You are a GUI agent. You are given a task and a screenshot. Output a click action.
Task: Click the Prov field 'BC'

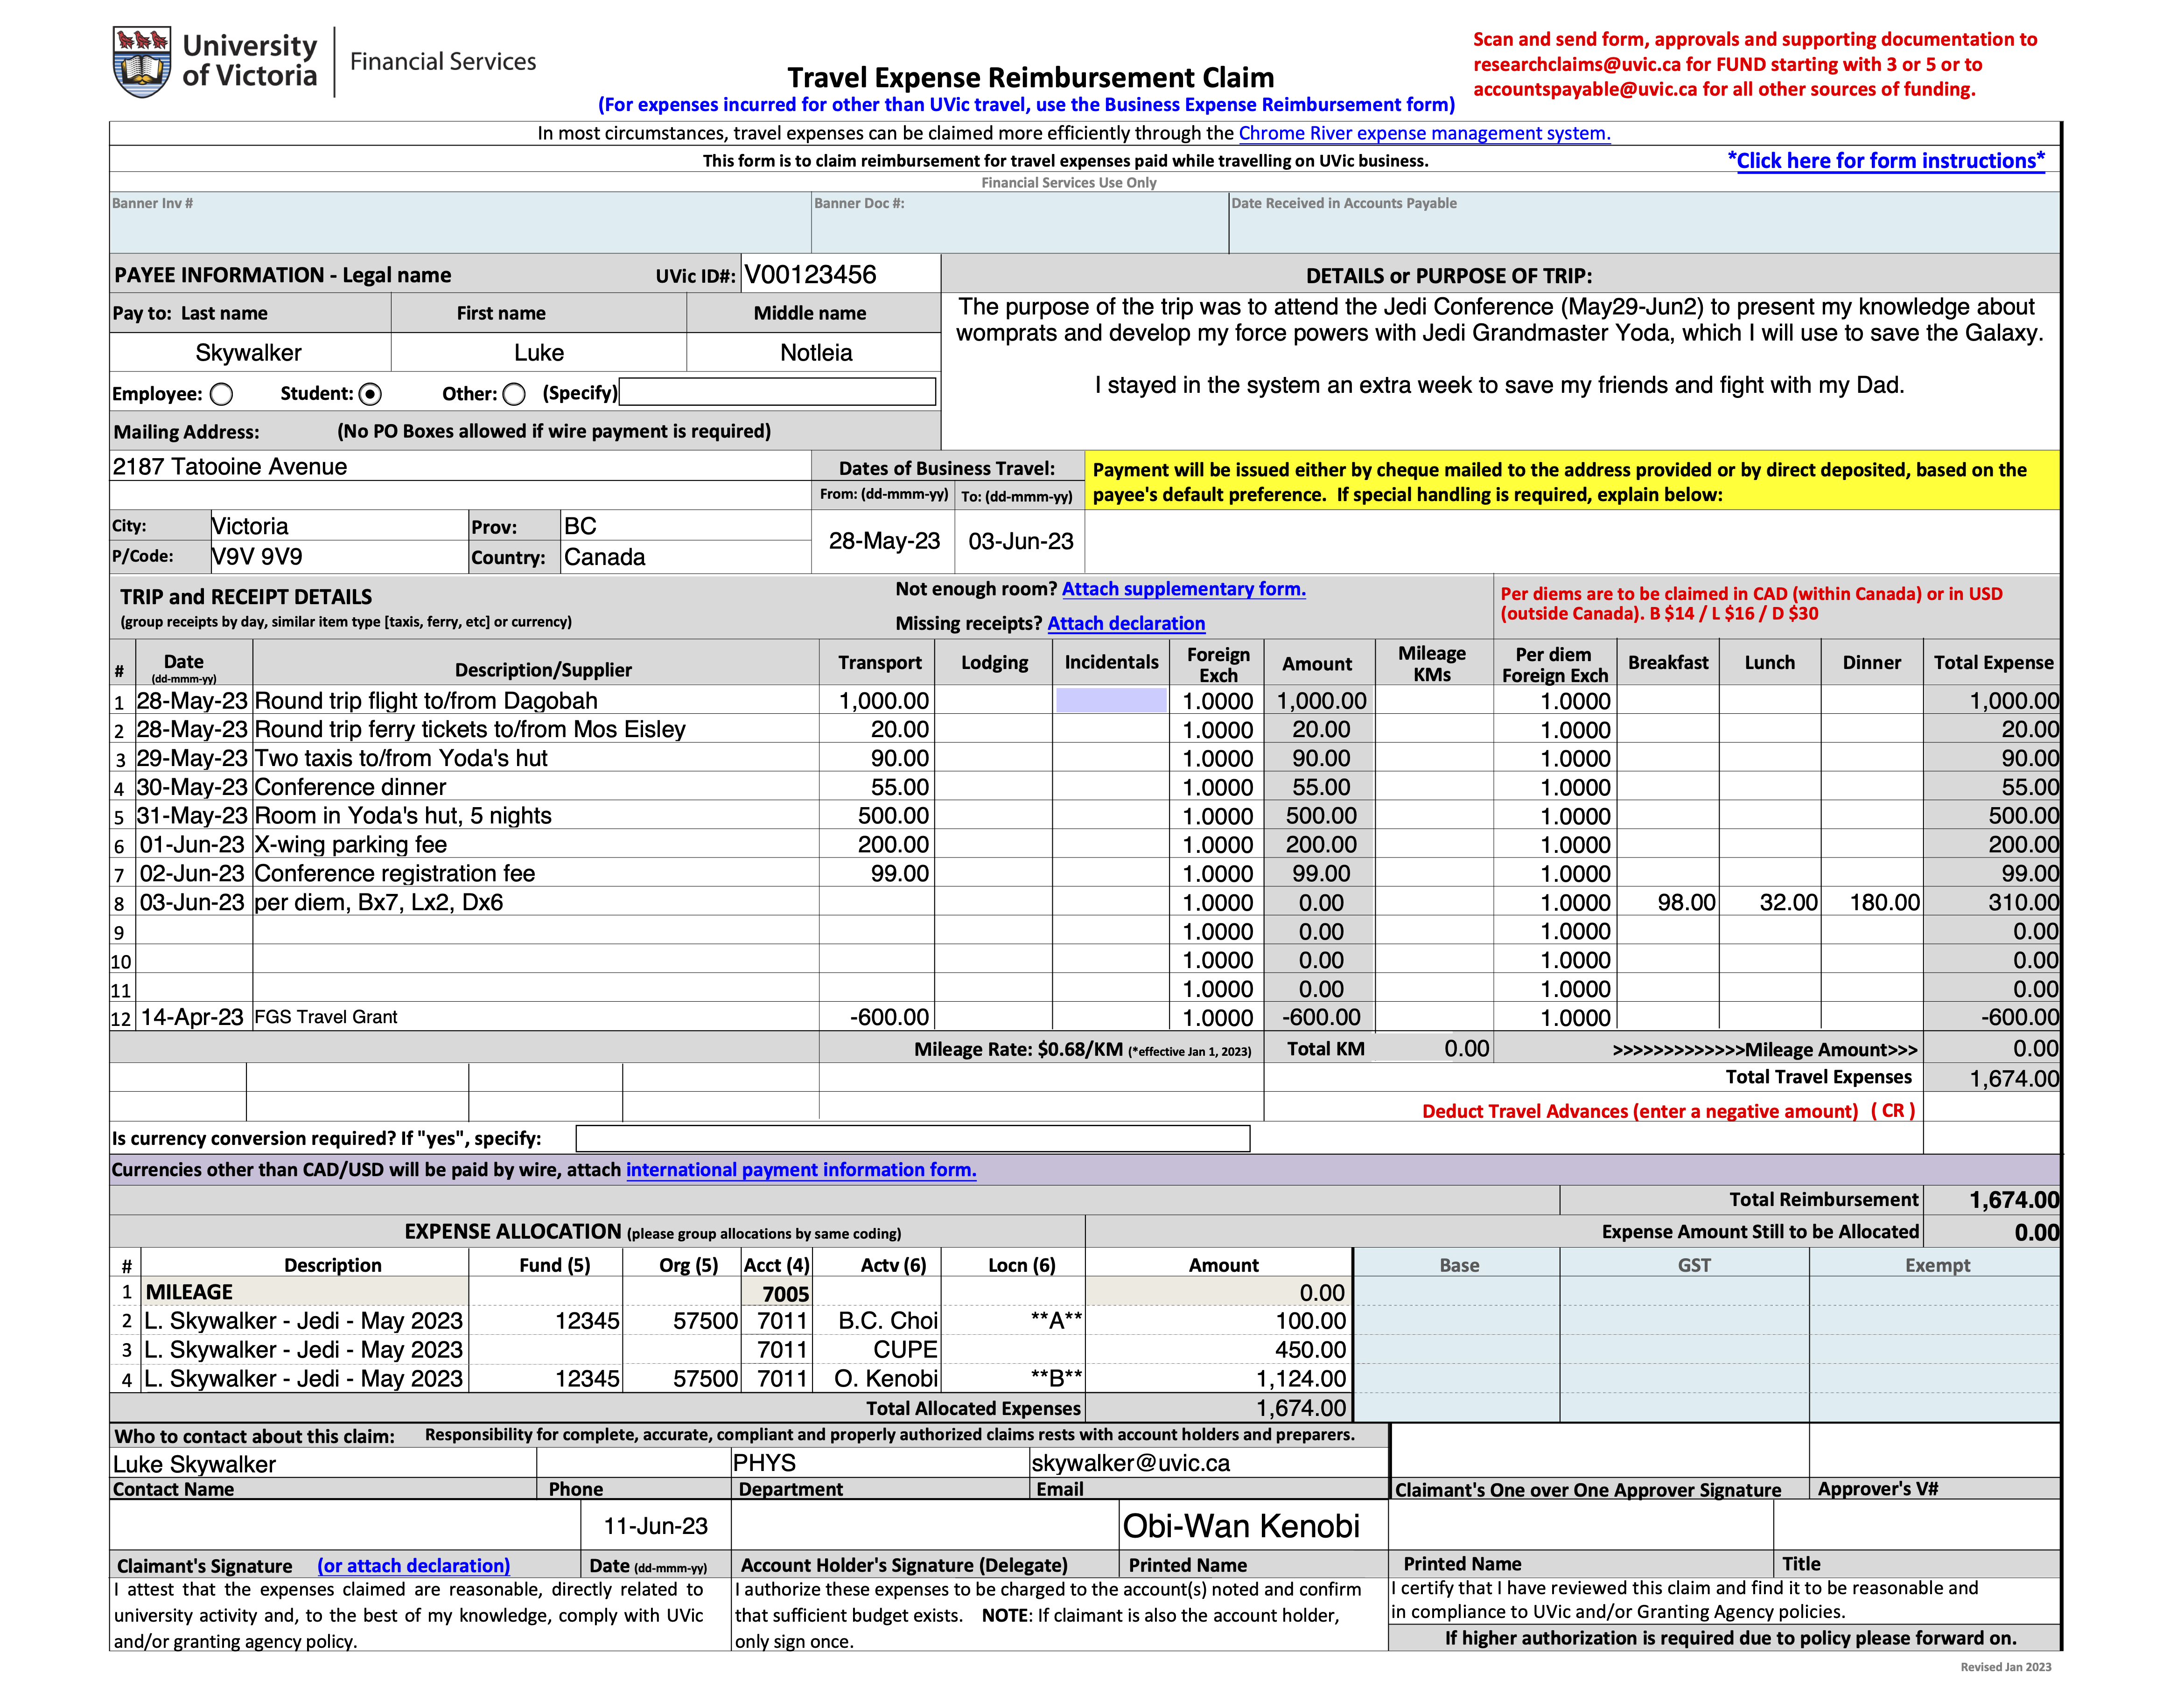pyautogui.click(x=685, y=526)
